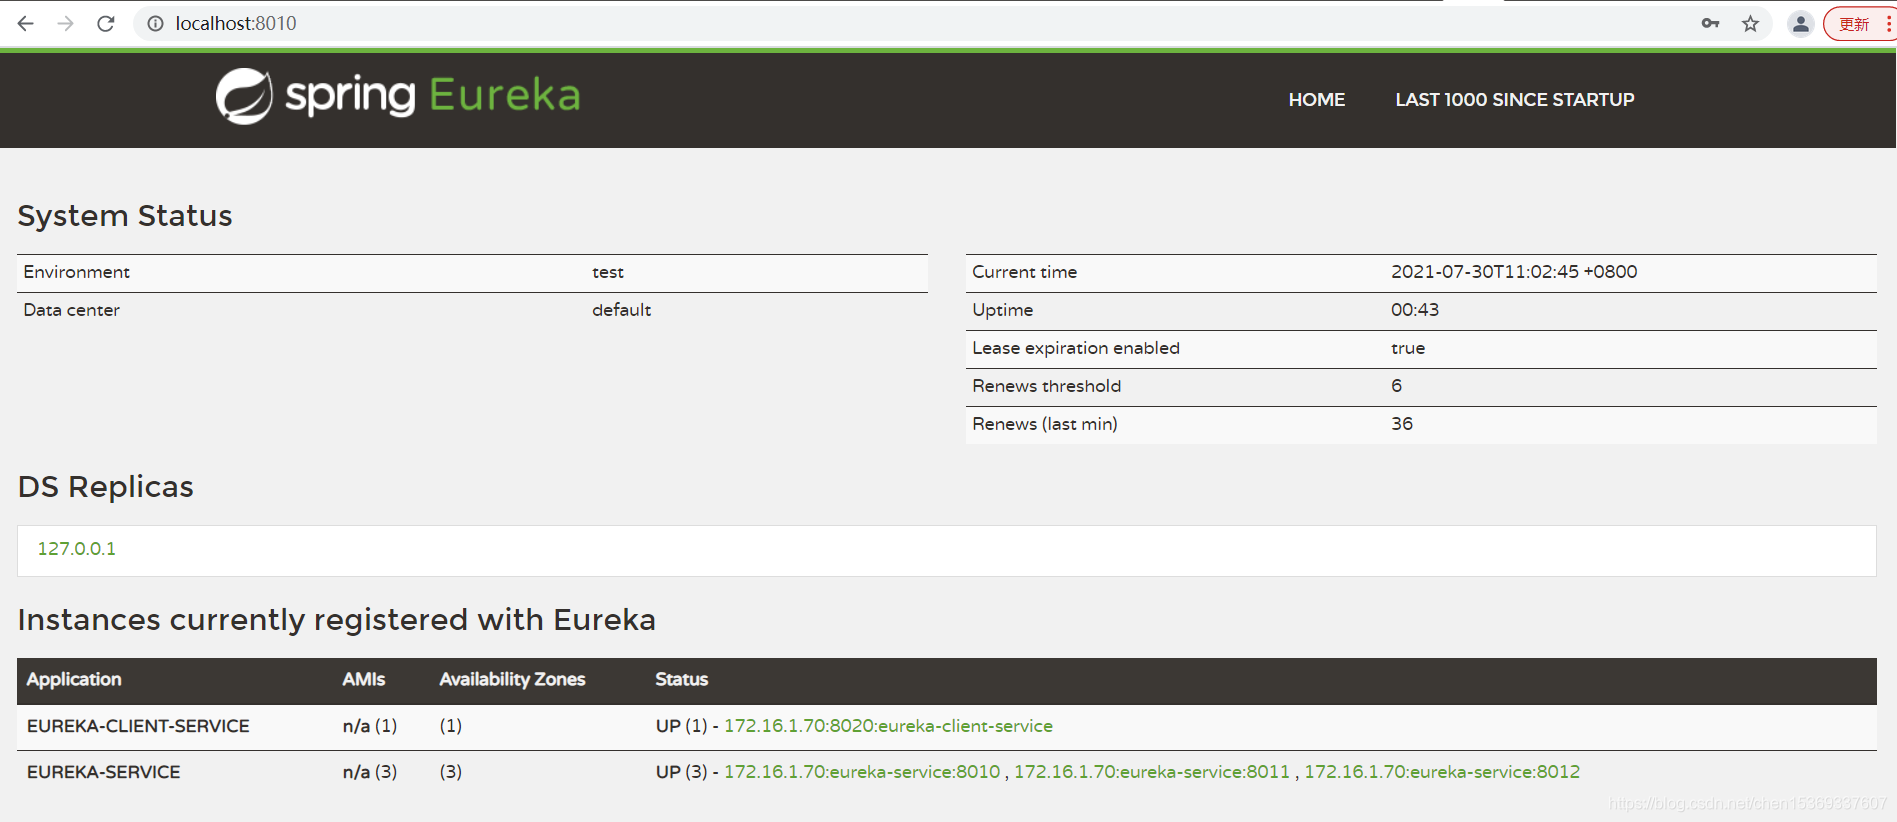Screen dimensions: 1897x822
Task: Click the Environment label
Action: pyautogui.click(x=77, y=272)
